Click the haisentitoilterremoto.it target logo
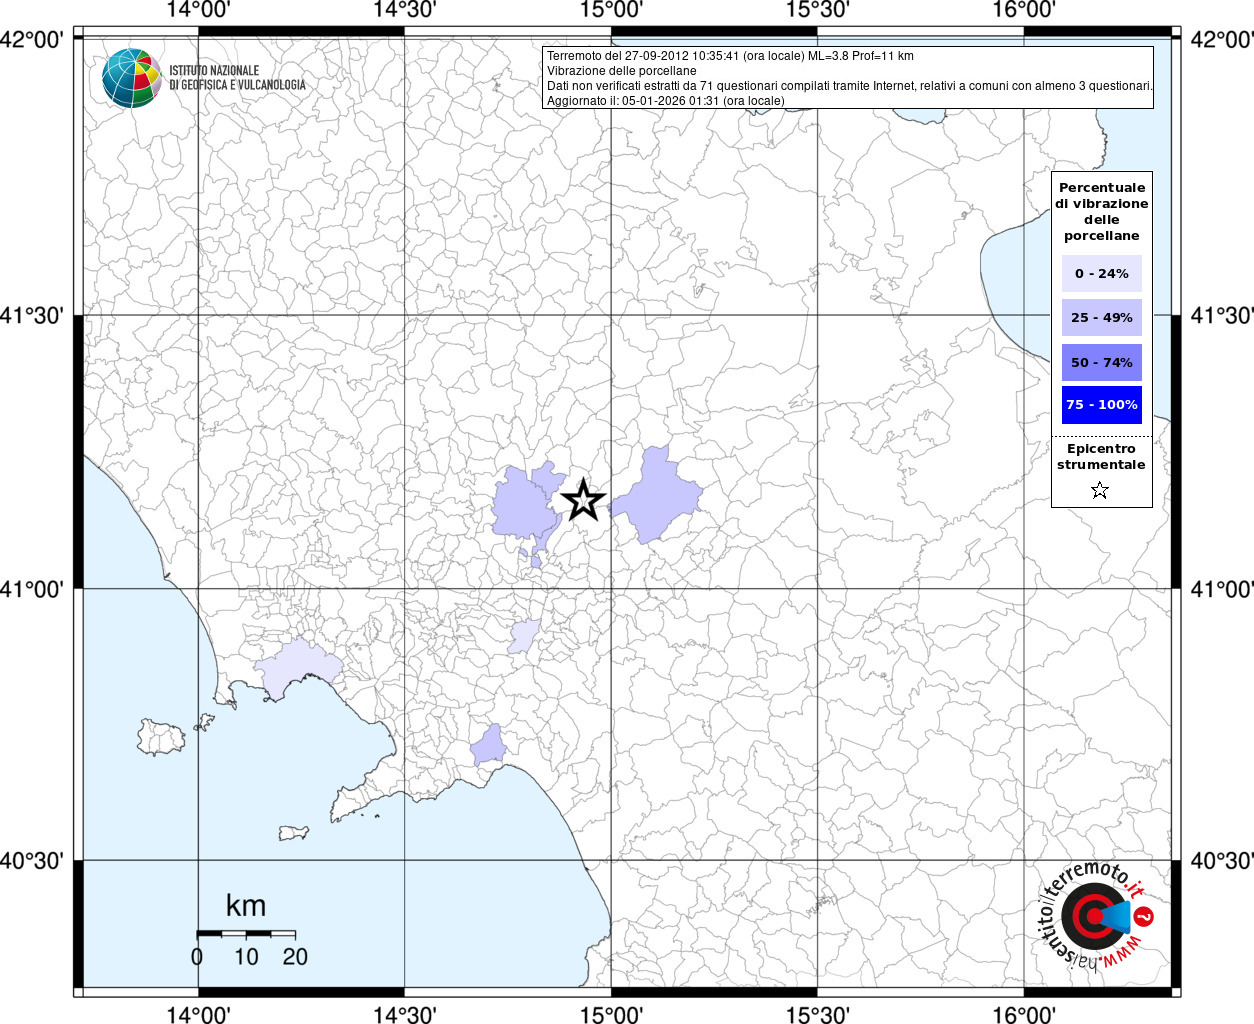Image resolution: width=1254 pixels, height=1024 pixels. point(1095,916)
